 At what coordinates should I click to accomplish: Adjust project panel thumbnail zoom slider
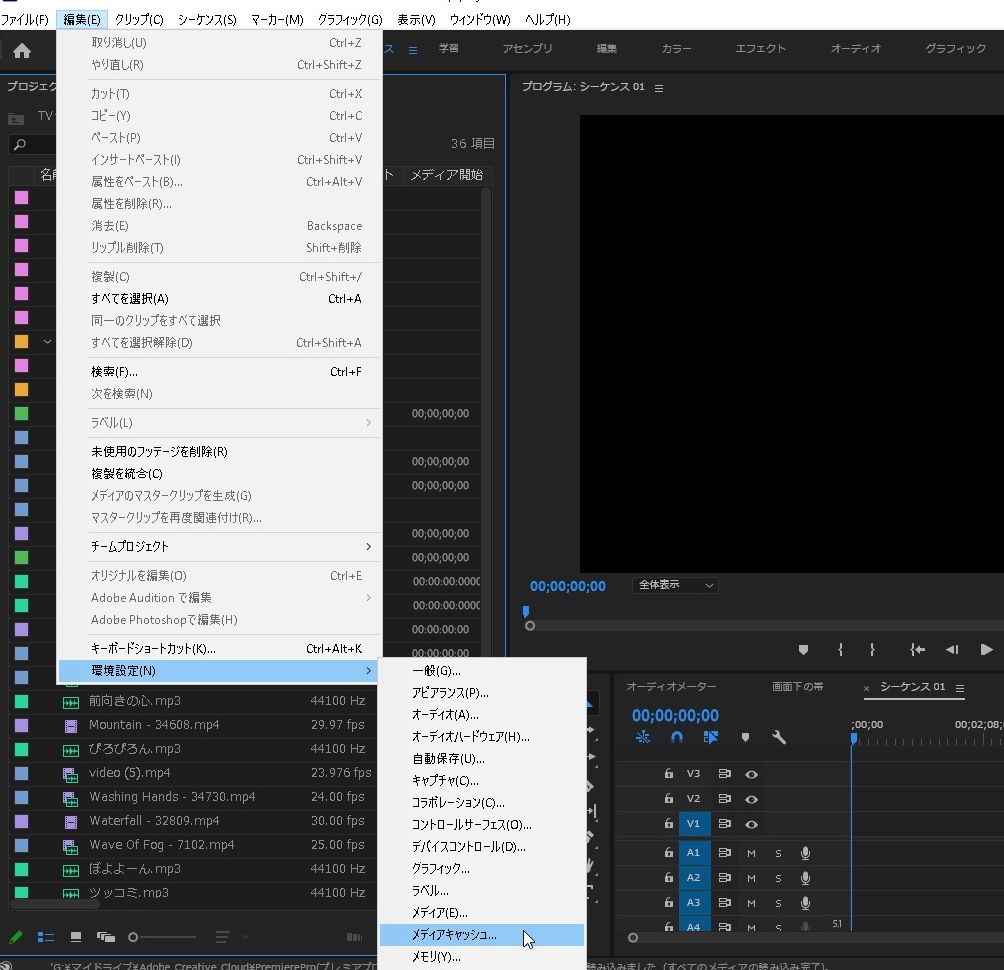[x=134, y=937]
